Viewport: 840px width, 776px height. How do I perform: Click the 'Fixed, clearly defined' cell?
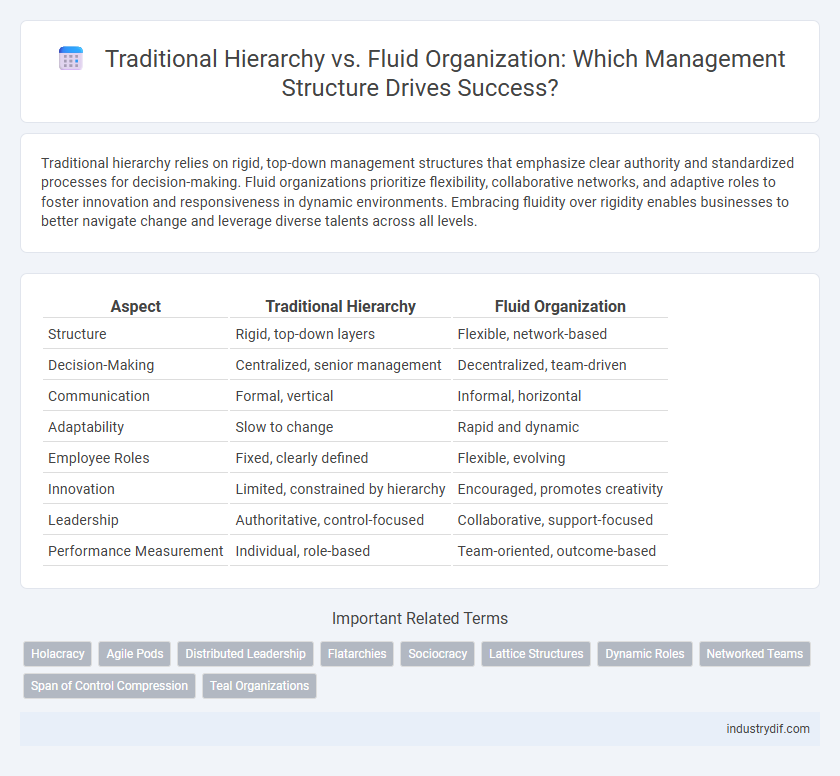tap(341, 458)
